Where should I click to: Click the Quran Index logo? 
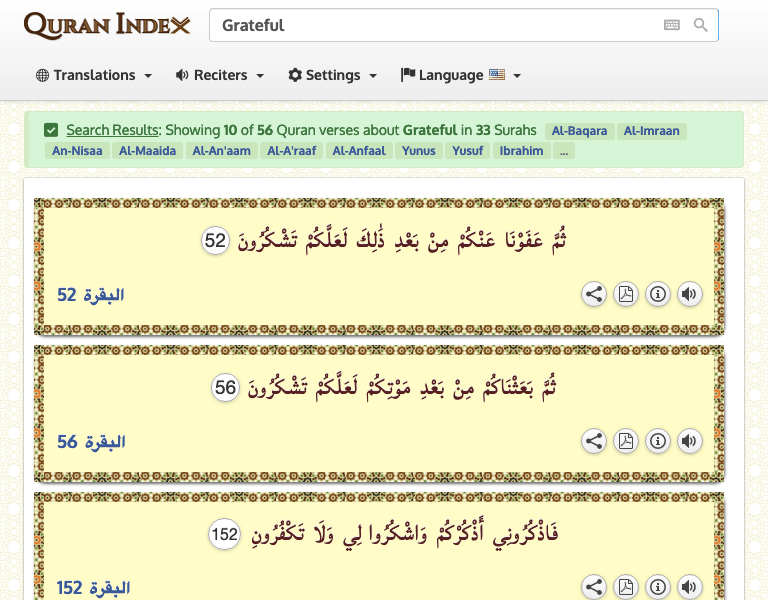click(x=107, y=25)
